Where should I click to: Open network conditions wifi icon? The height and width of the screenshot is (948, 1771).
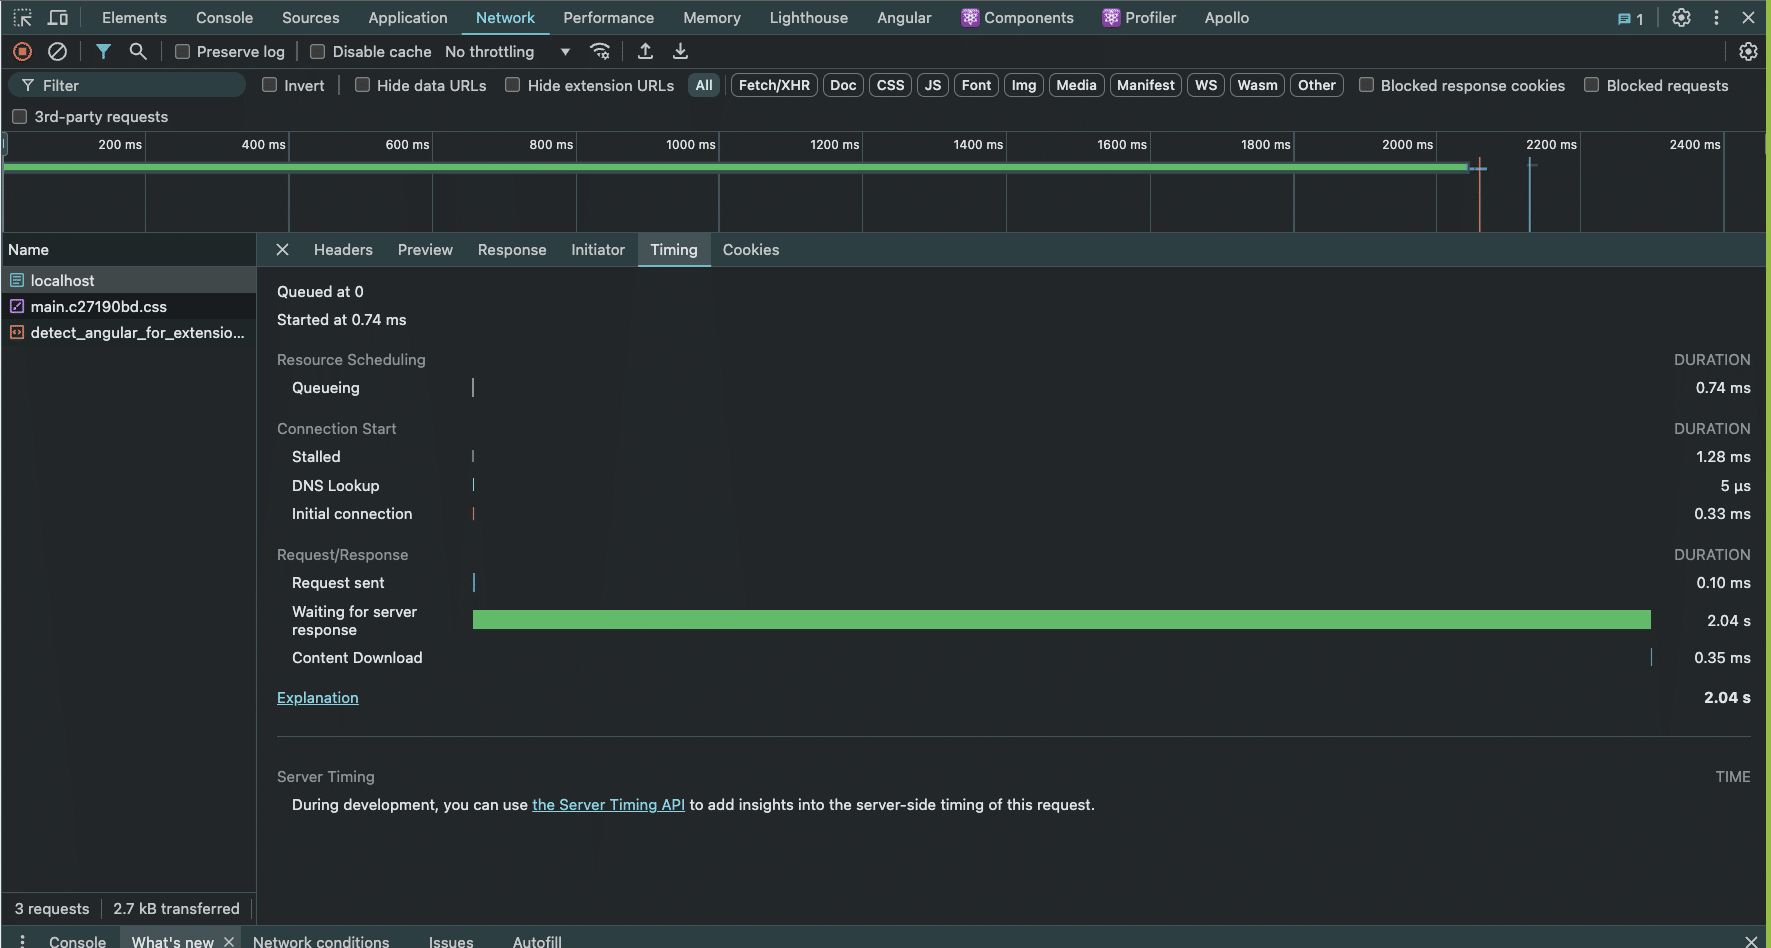click(600, 51)
